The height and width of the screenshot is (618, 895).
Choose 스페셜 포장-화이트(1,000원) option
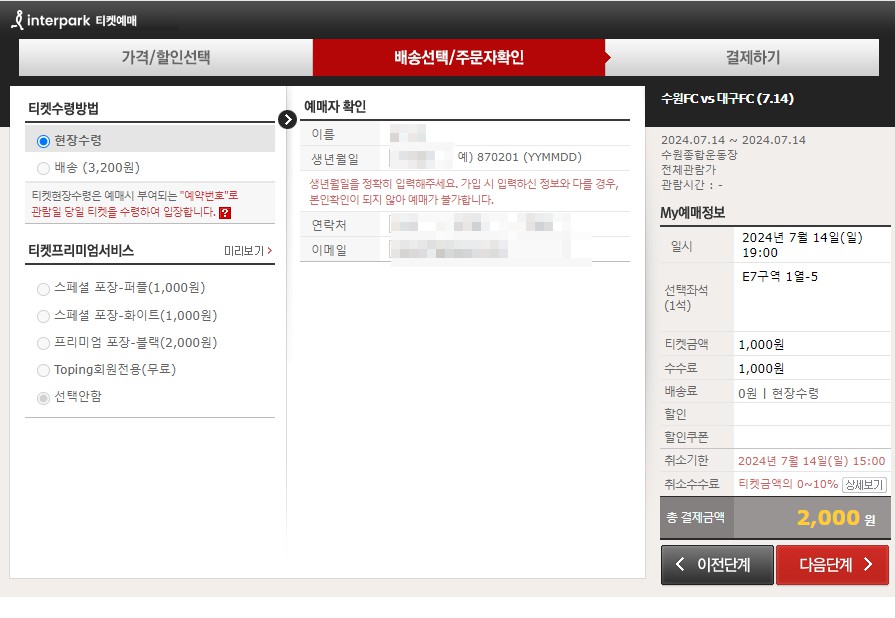[43, 316]
